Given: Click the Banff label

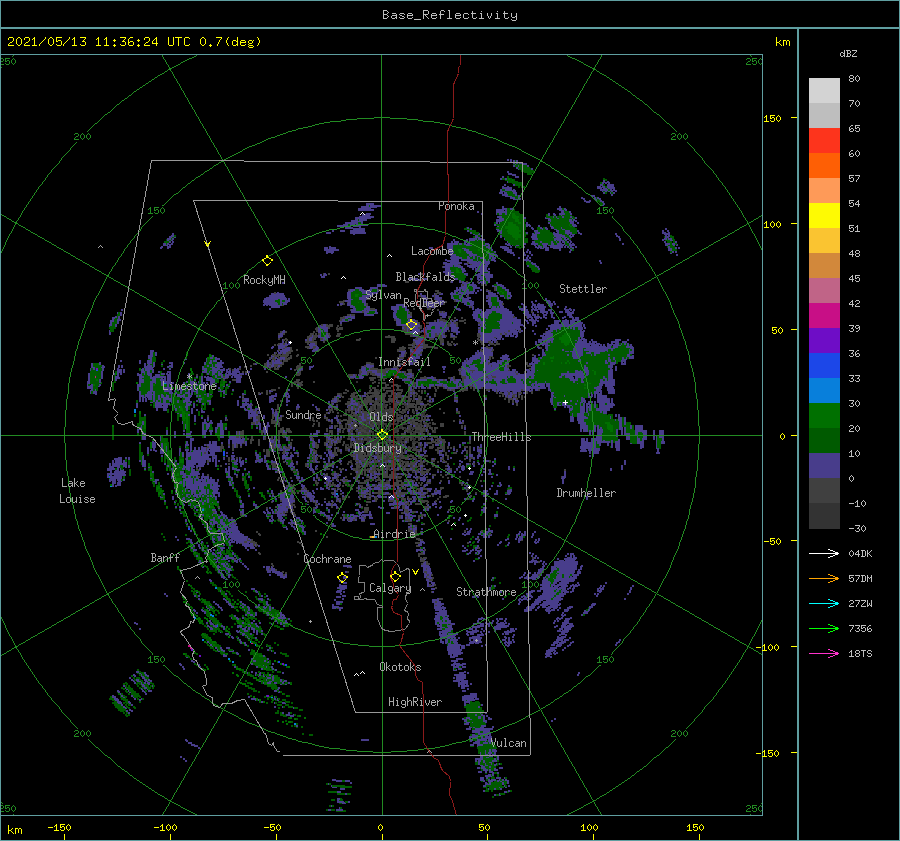Looking at the screenshot, I should click(x=165, y=557).
